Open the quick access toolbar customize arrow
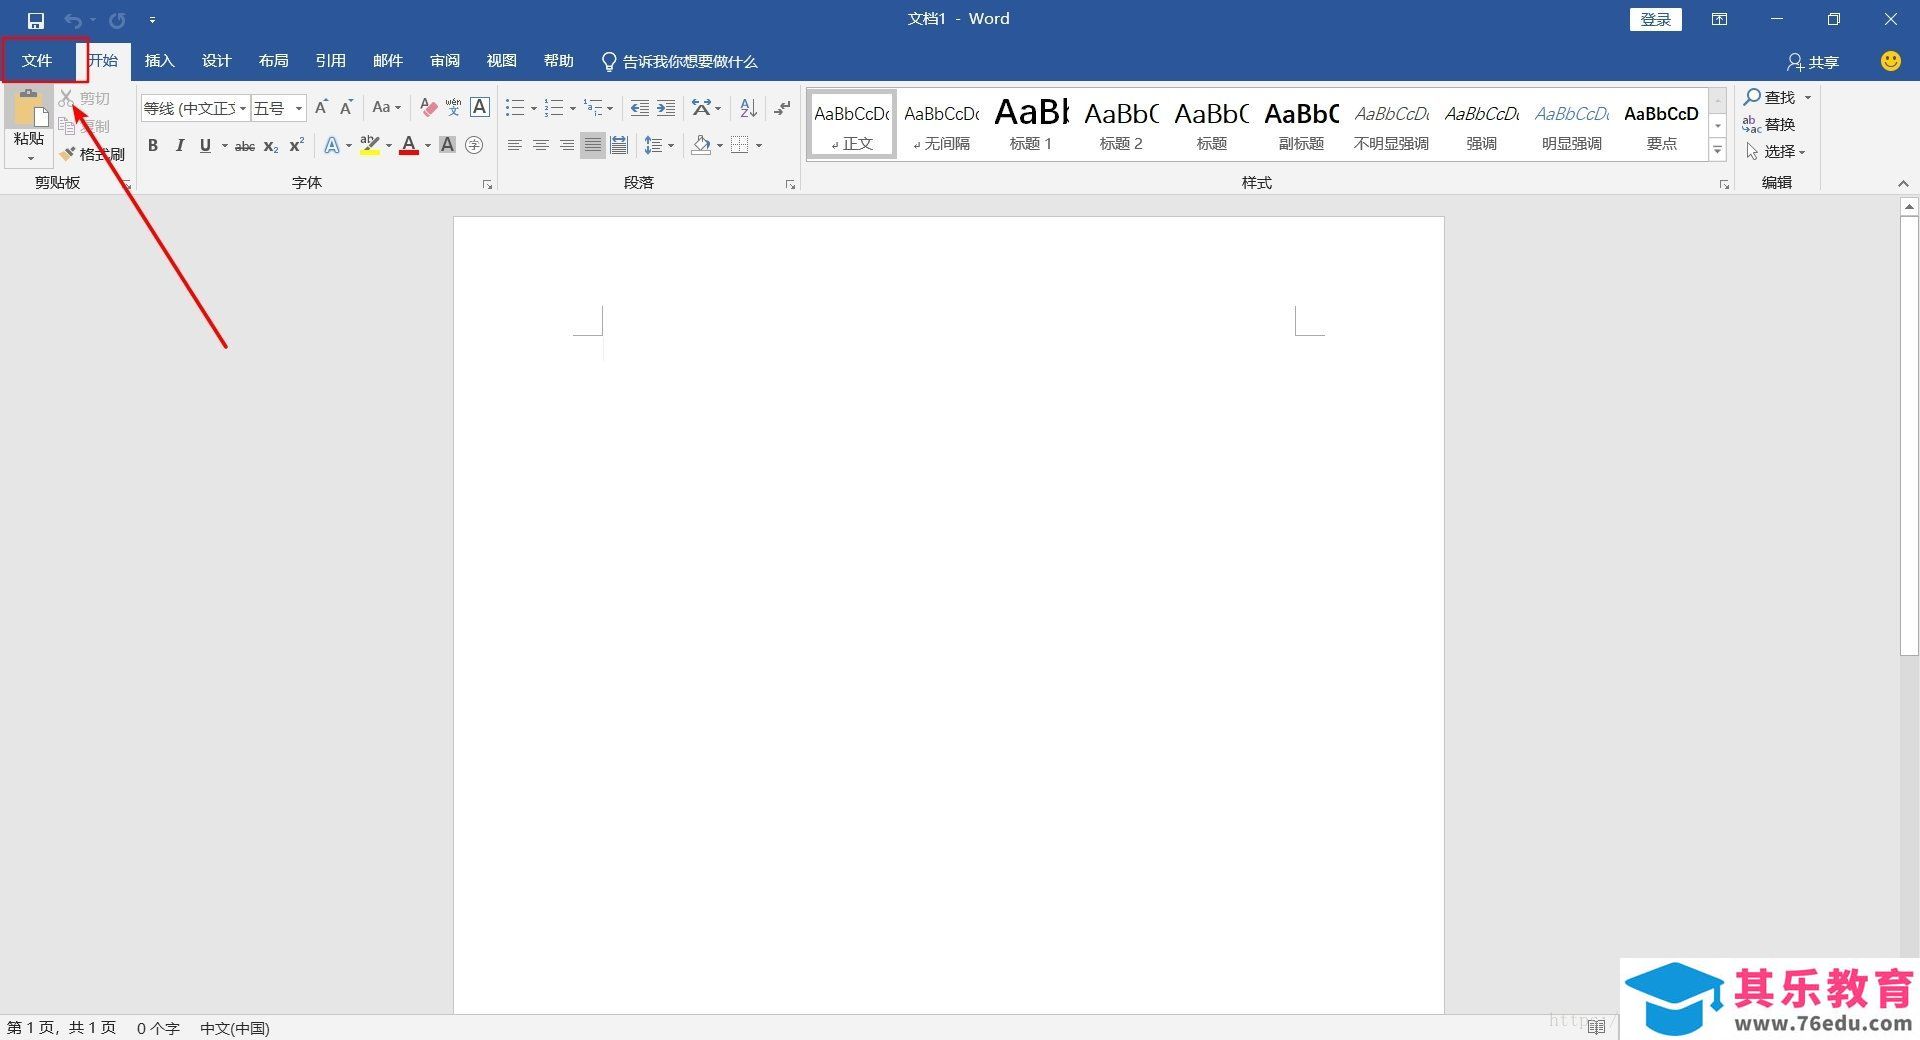 152,20
